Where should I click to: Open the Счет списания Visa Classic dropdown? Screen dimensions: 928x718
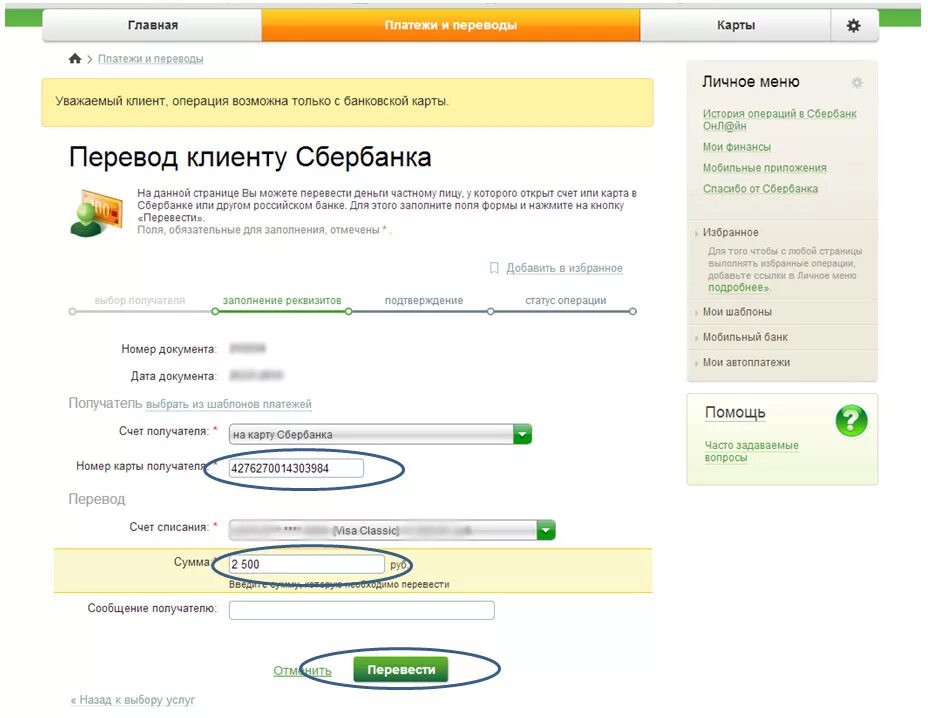tap(392, 530)
